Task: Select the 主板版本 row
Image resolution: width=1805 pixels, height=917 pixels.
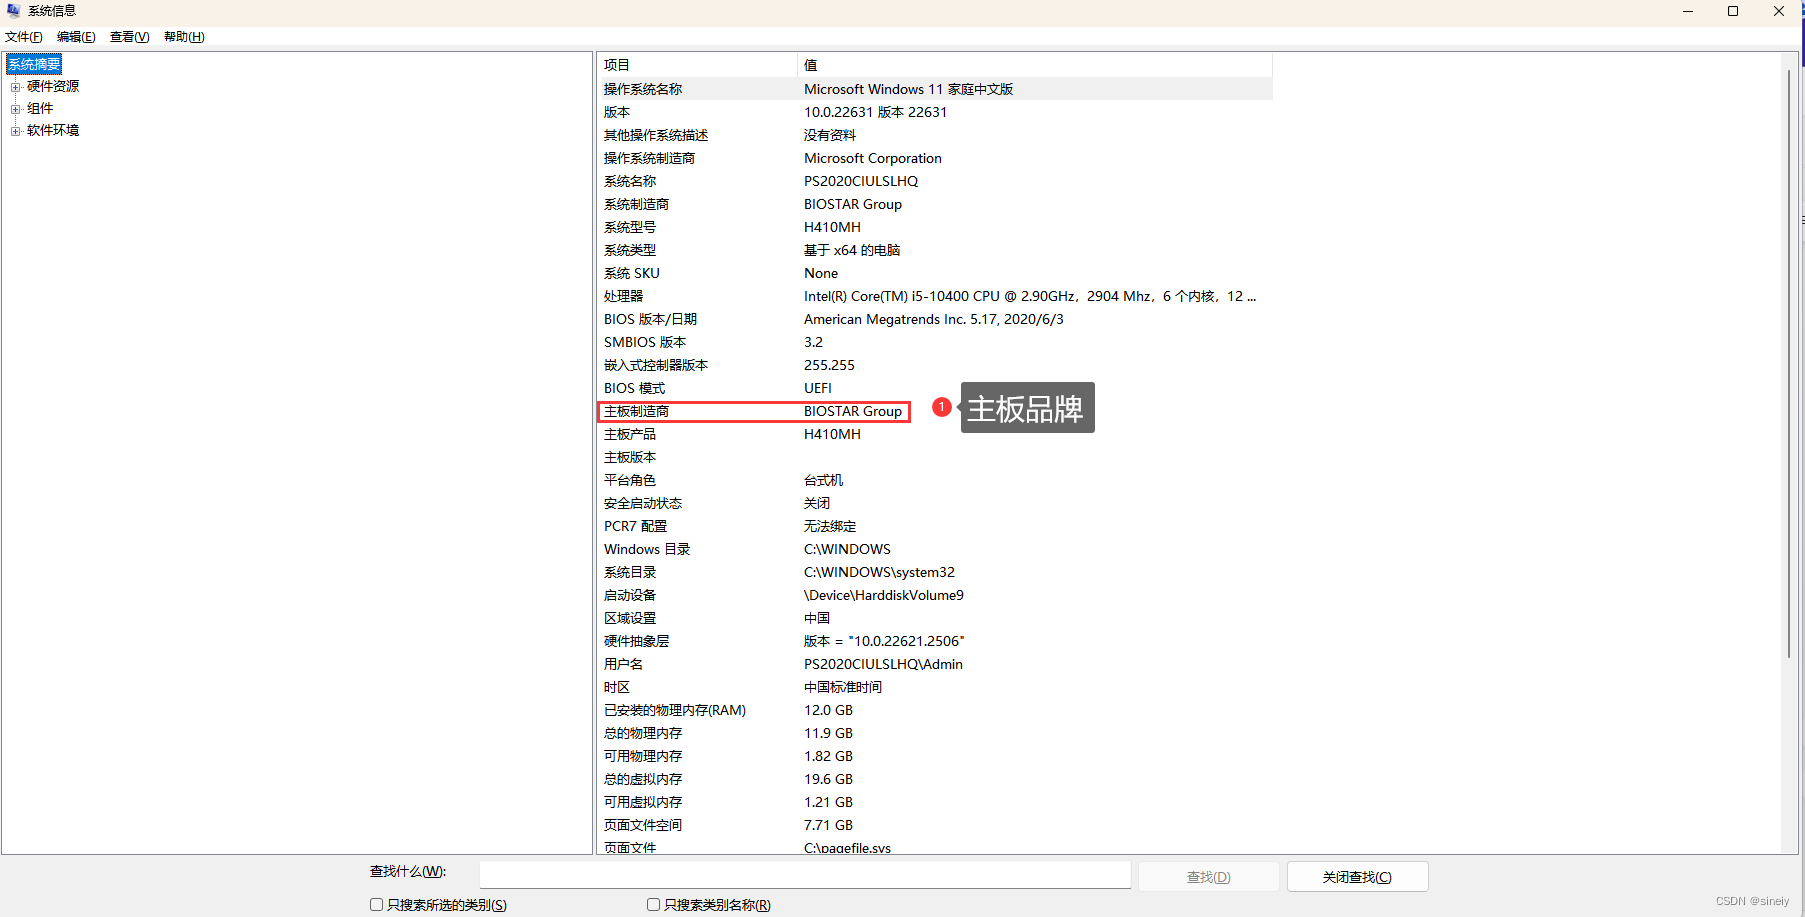Action: click(935, 457)
